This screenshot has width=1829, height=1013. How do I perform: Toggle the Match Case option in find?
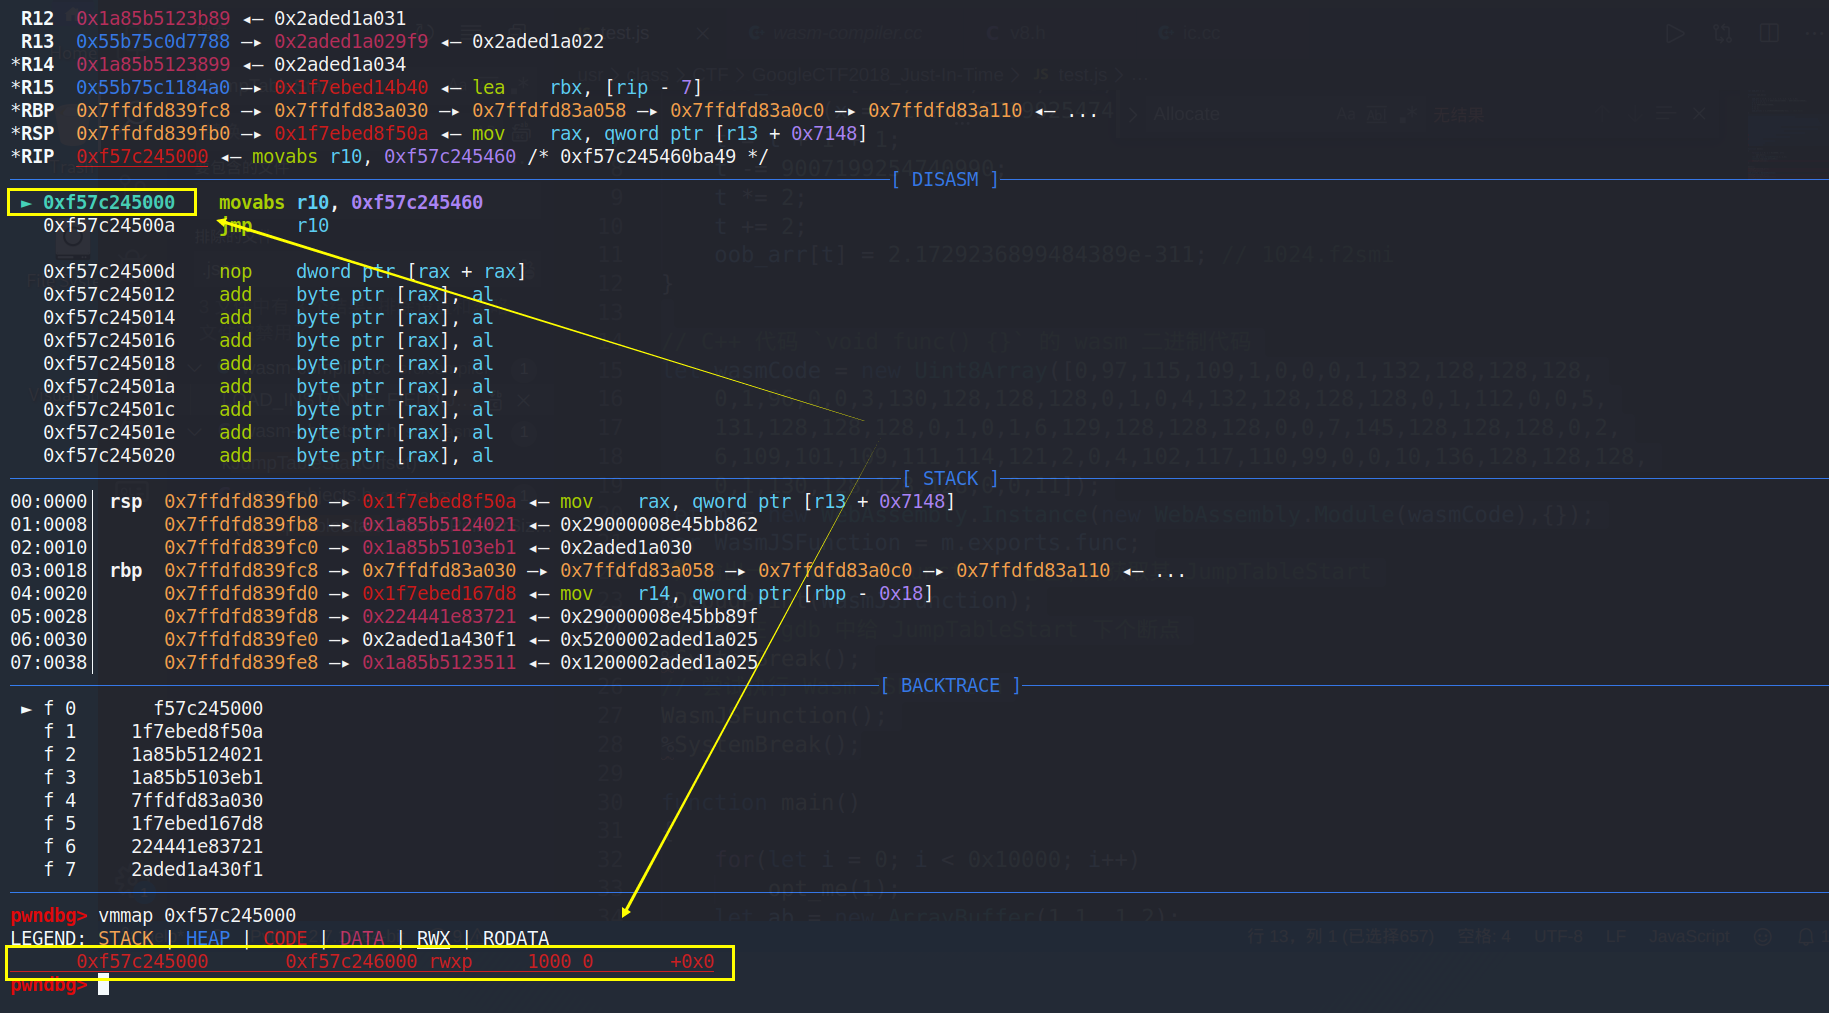point(1347,115)
